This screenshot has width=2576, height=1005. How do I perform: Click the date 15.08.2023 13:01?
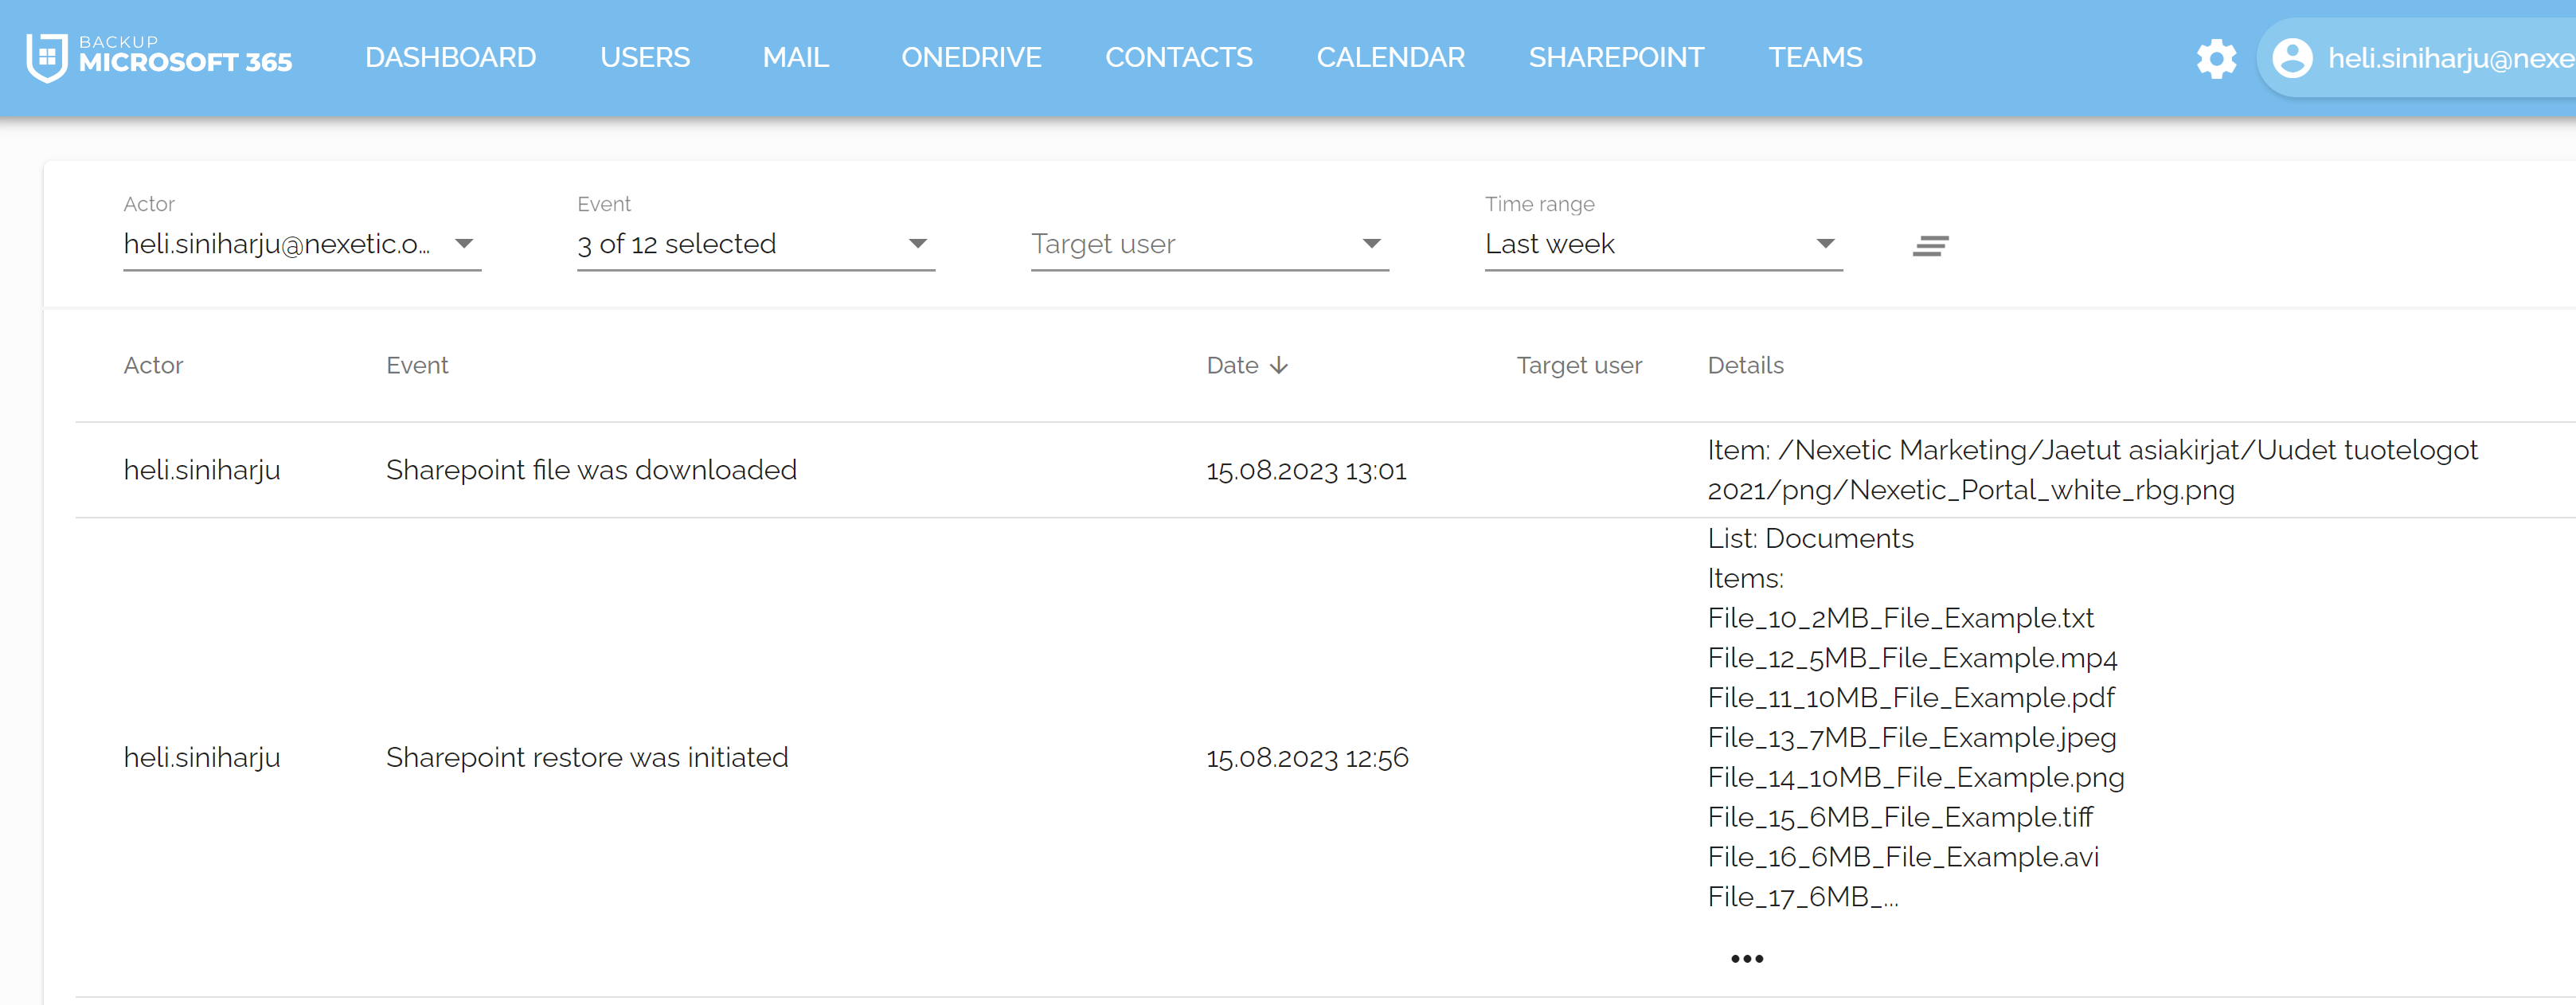click(1306, 471)
